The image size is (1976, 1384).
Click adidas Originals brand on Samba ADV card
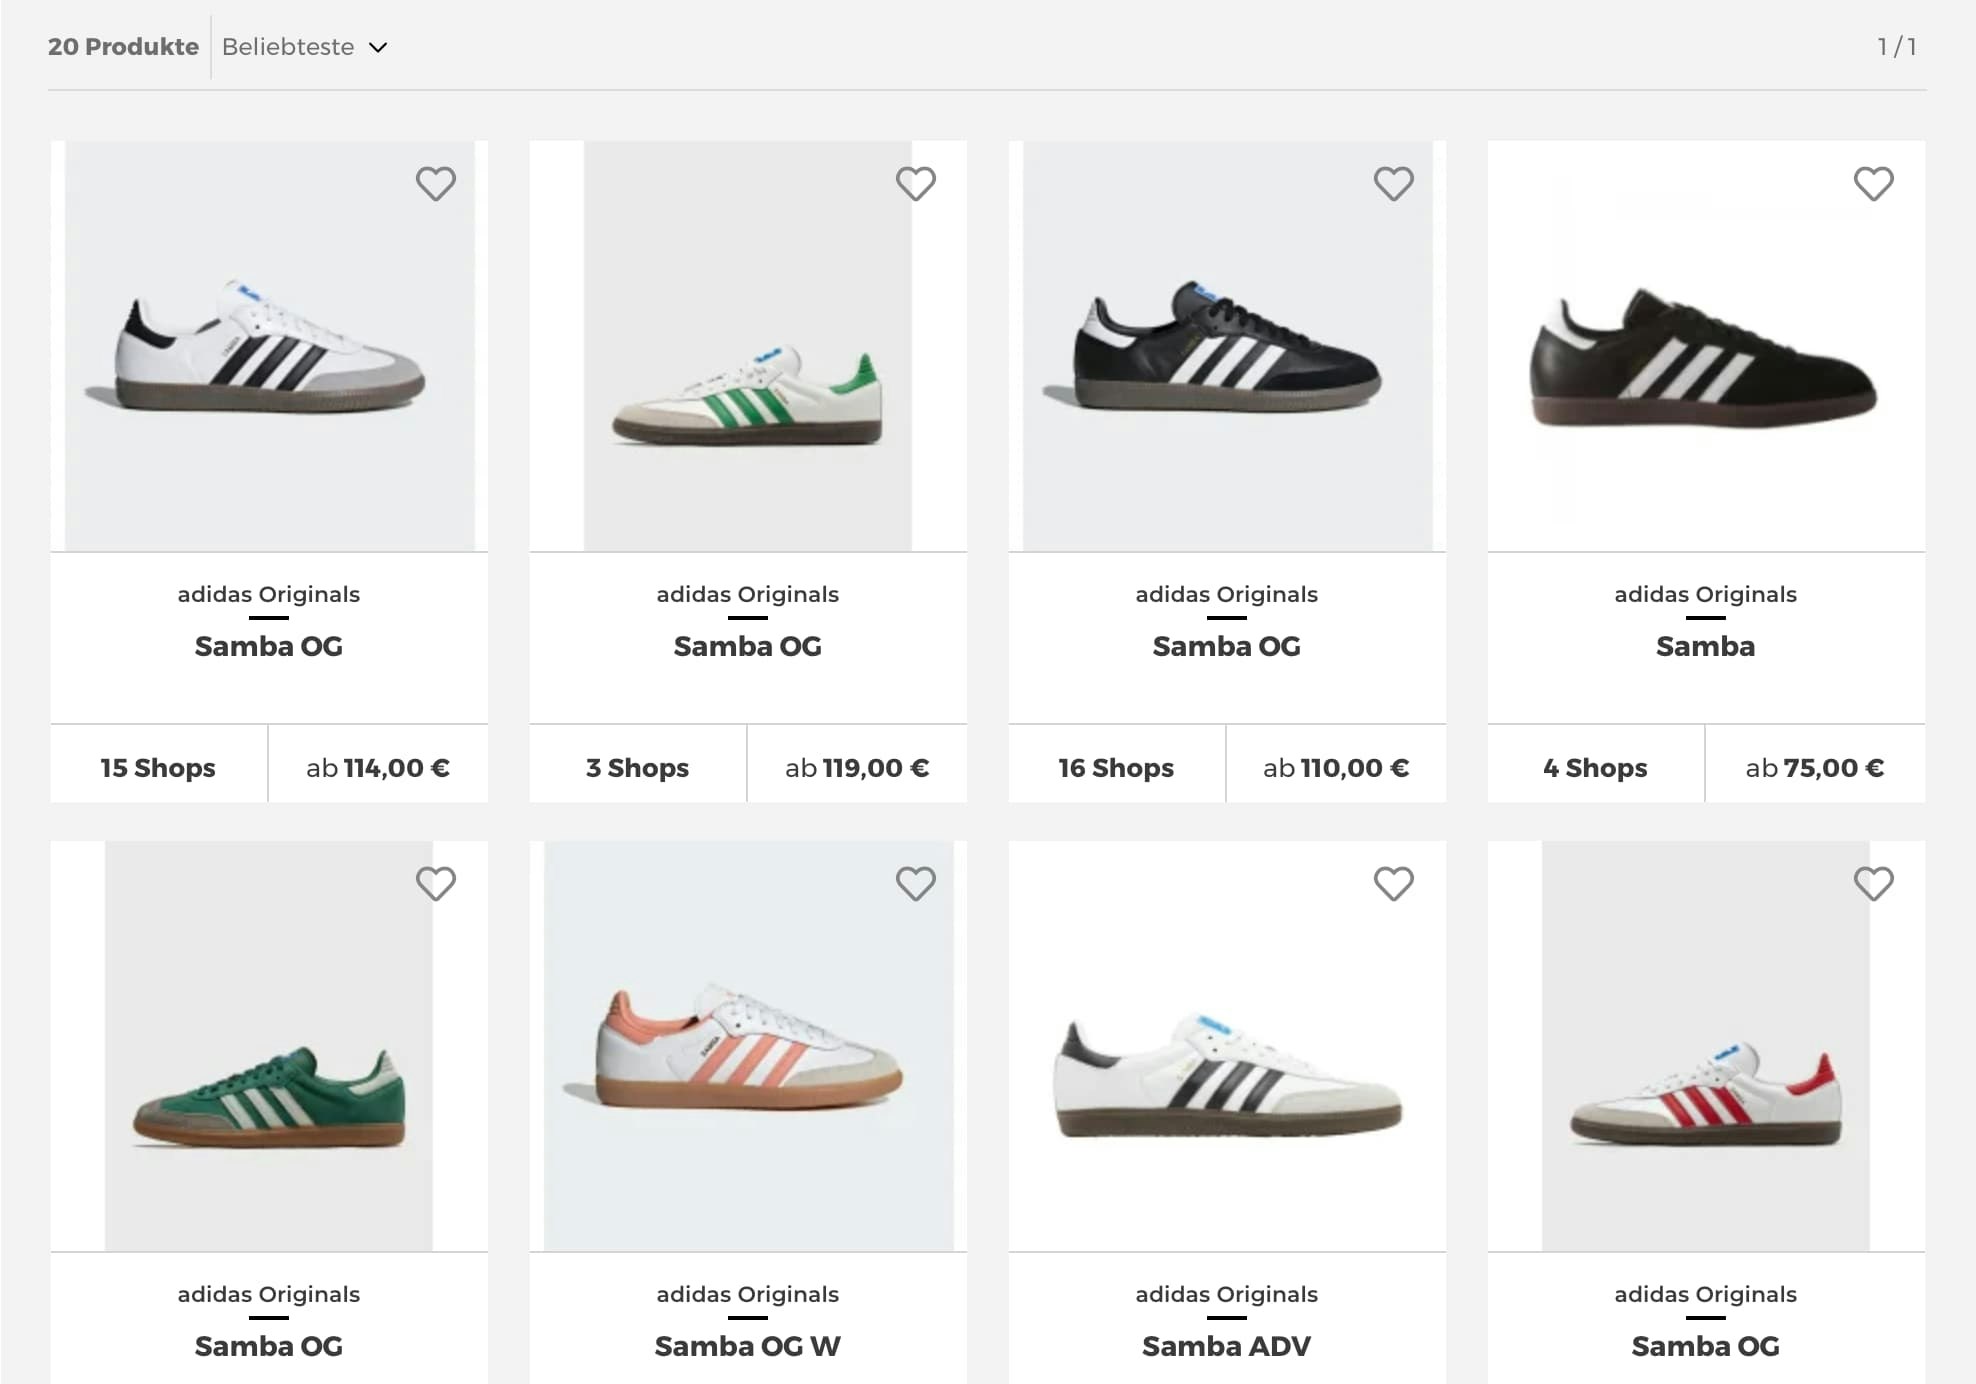coord(1227,1294)
